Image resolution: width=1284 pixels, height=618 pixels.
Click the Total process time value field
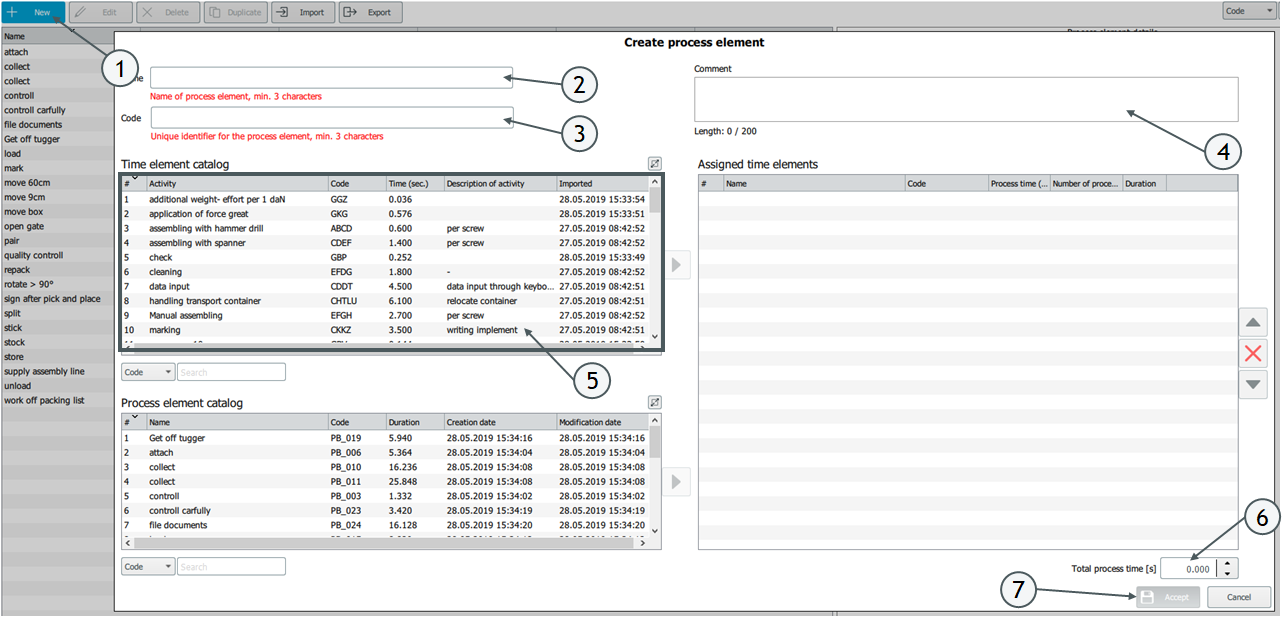1190,568
